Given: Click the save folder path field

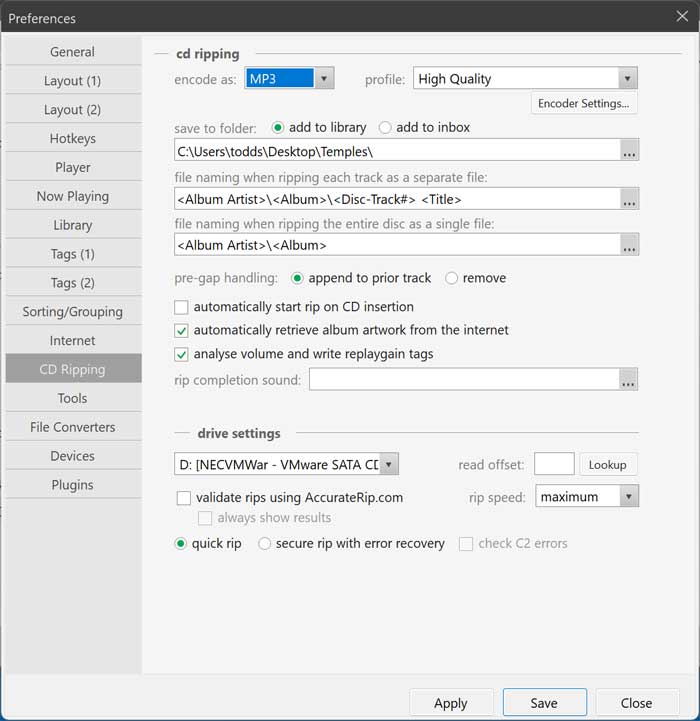Looking at the screenshot, I should point(397,150).
